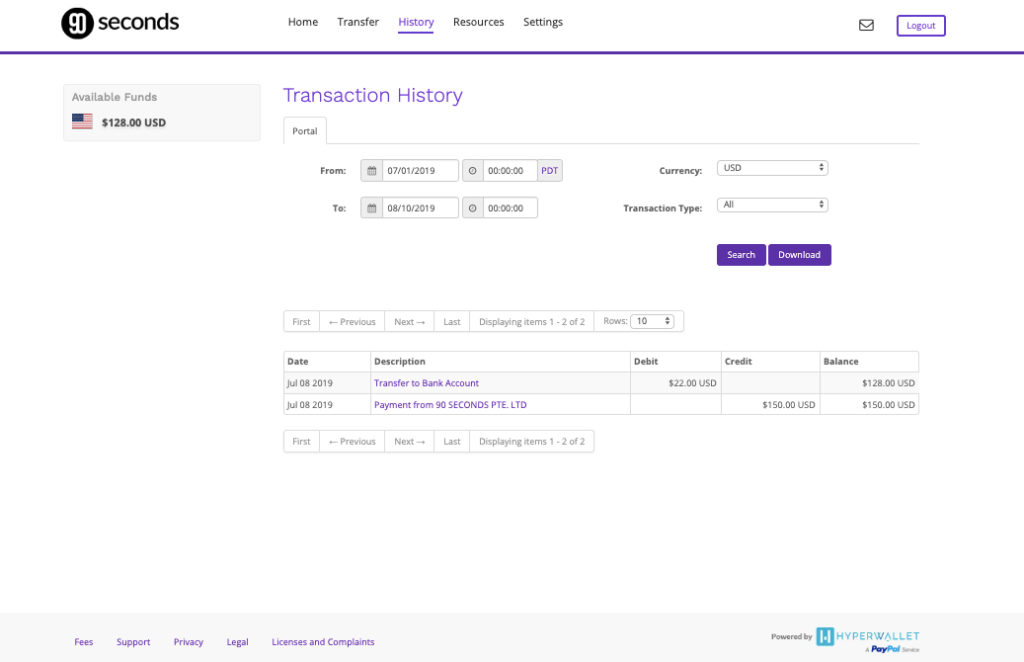The height and width of the screenshot is (662, 1024).
Task: Open the envelope messages icon
Action: click(x=866, y=26)
